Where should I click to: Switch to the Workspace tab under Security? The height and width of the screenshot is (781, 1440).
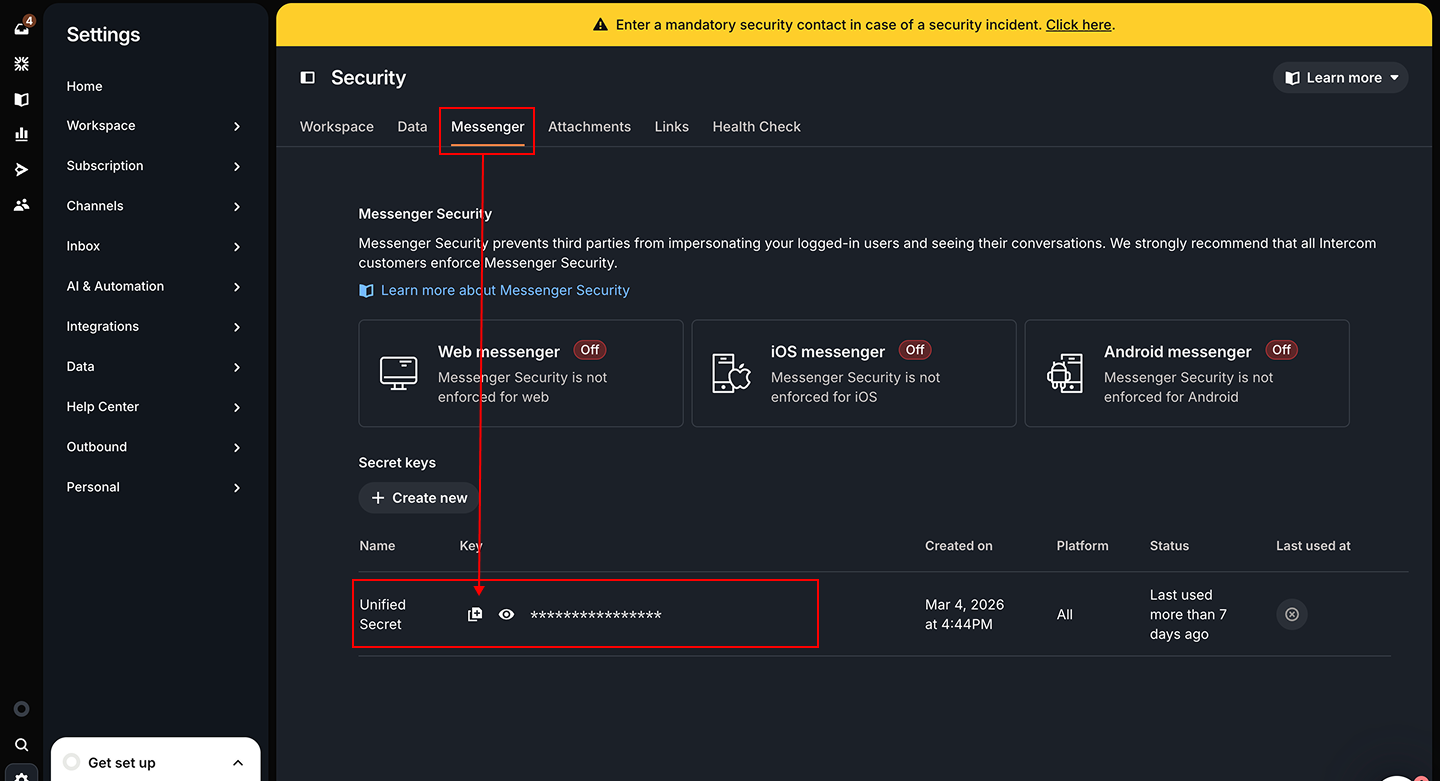(337, 127)
